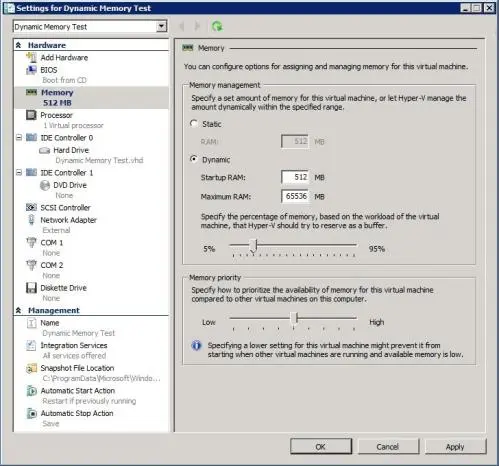Click the memory buffer percentage slider handle

[x=254, y=245]
